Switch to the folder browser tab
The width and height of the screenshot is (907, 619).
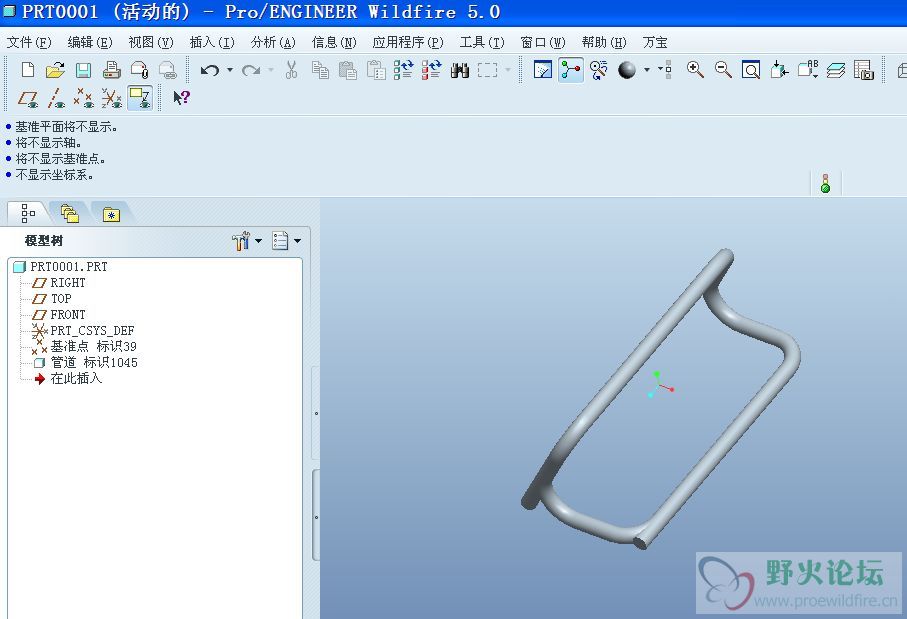(x=70, y=213)
